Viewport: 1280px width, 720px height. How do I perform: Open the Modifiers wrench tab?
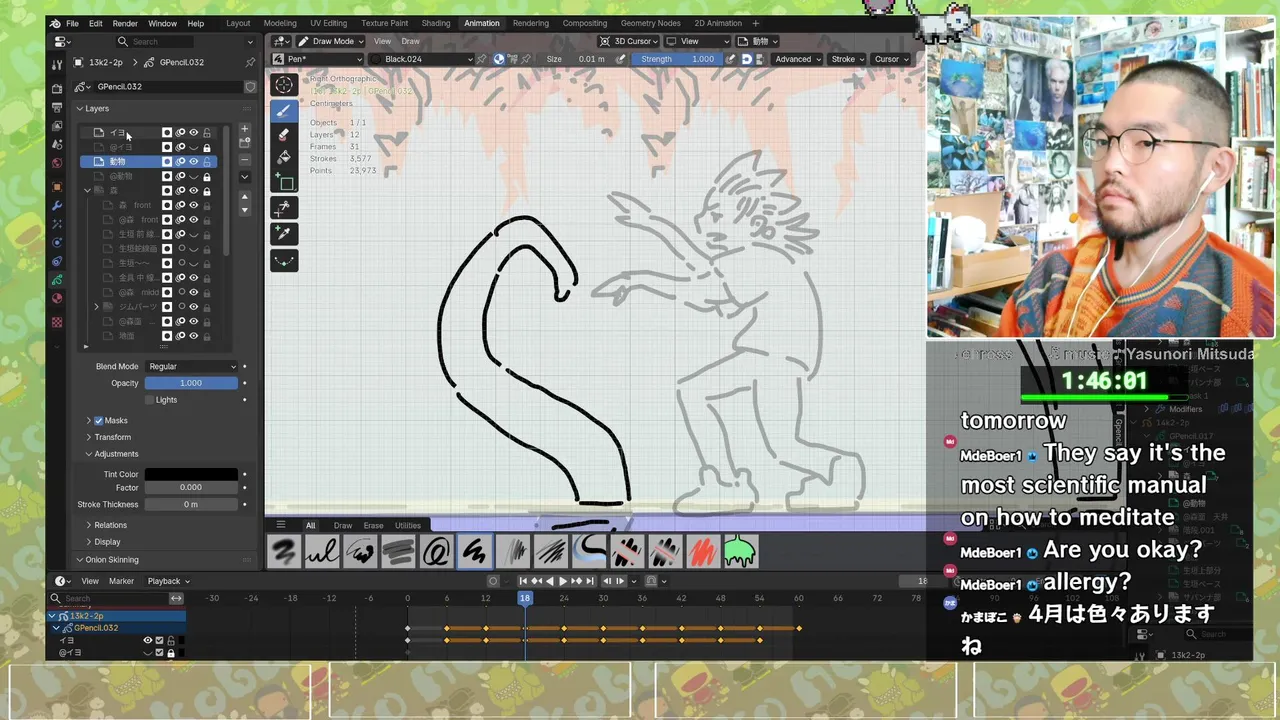coord(57,205)
